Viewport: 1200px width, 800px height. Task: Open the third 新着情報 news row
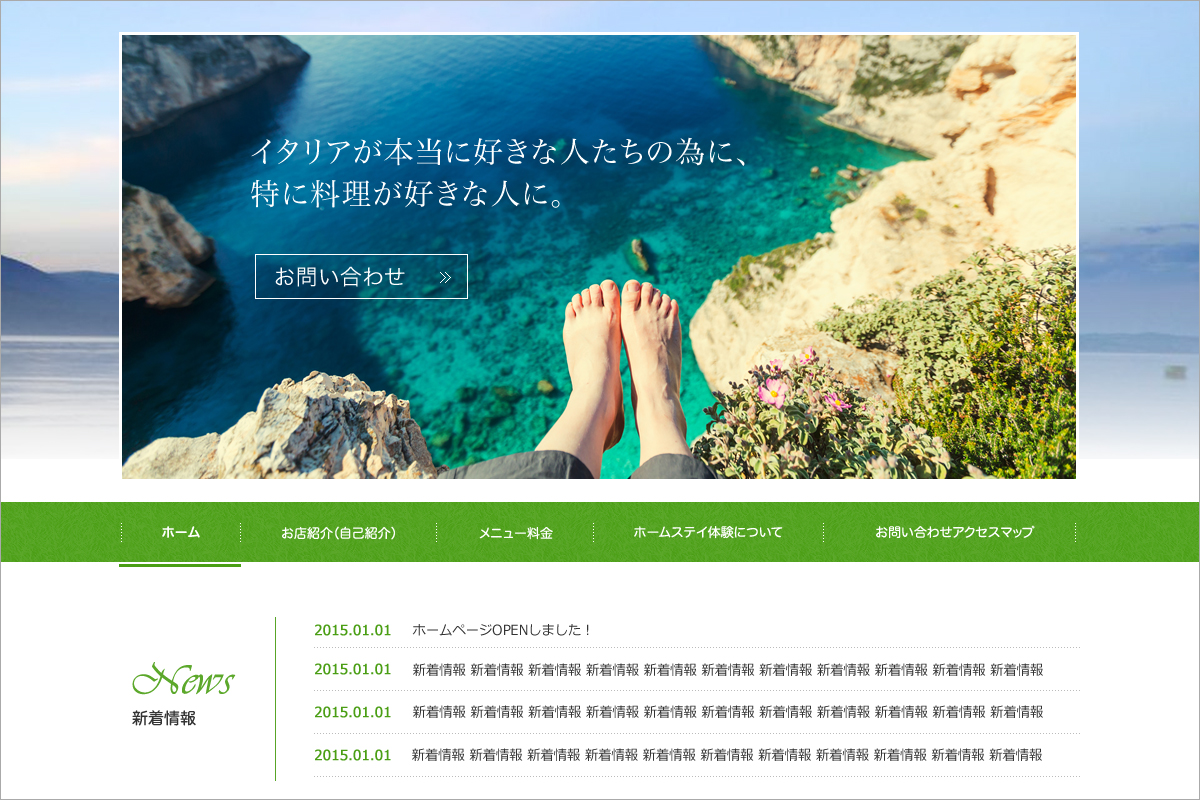coord(696,712)
